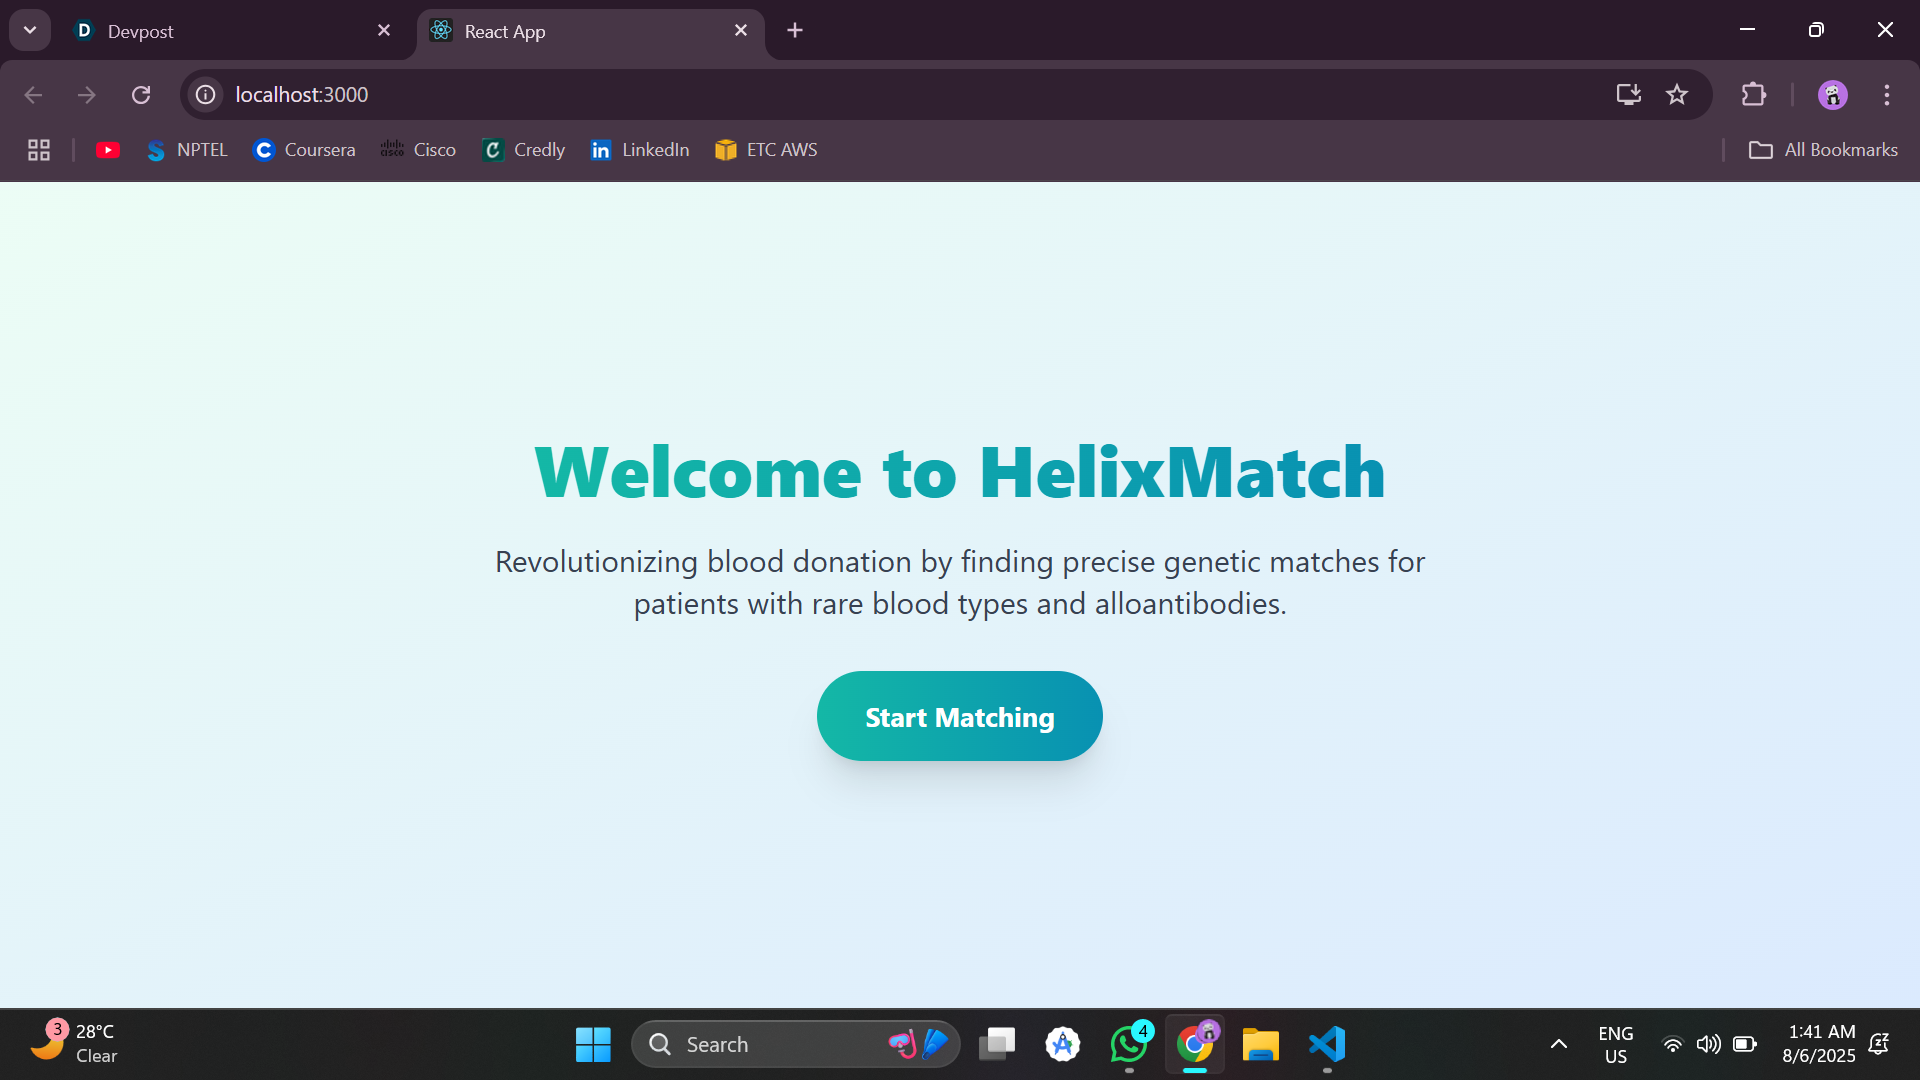The width and height of the screenshot is (1920, 1080).
Task: Reload the page with refresh icon
Action: click(x=141, y=94)
